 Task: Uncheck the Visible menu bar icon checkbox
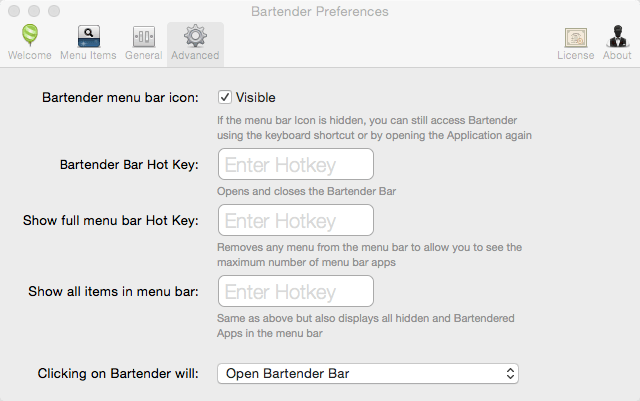click(x=224, y=97)
